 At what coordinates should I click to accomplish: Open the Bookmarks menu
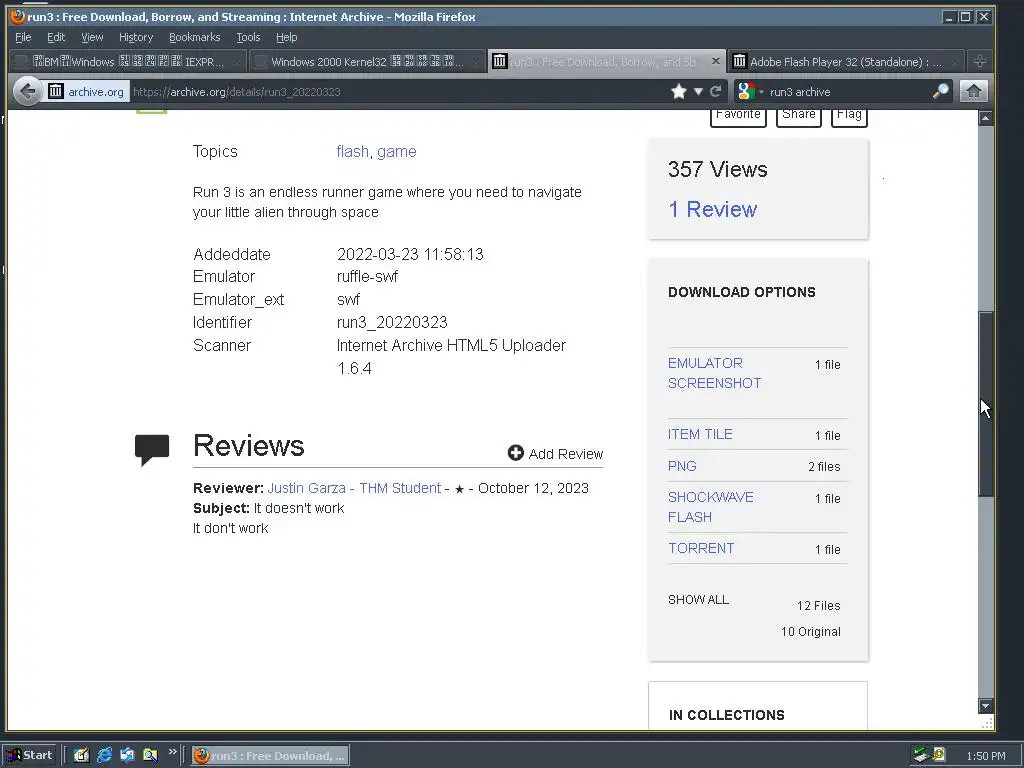(x=195, y=37)
